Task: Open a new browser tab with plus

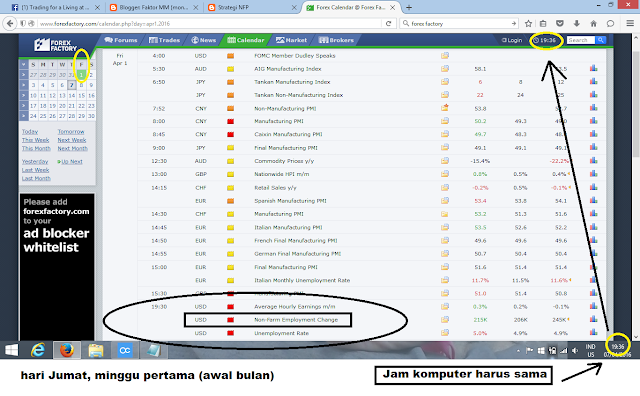Action: (409, 7)
